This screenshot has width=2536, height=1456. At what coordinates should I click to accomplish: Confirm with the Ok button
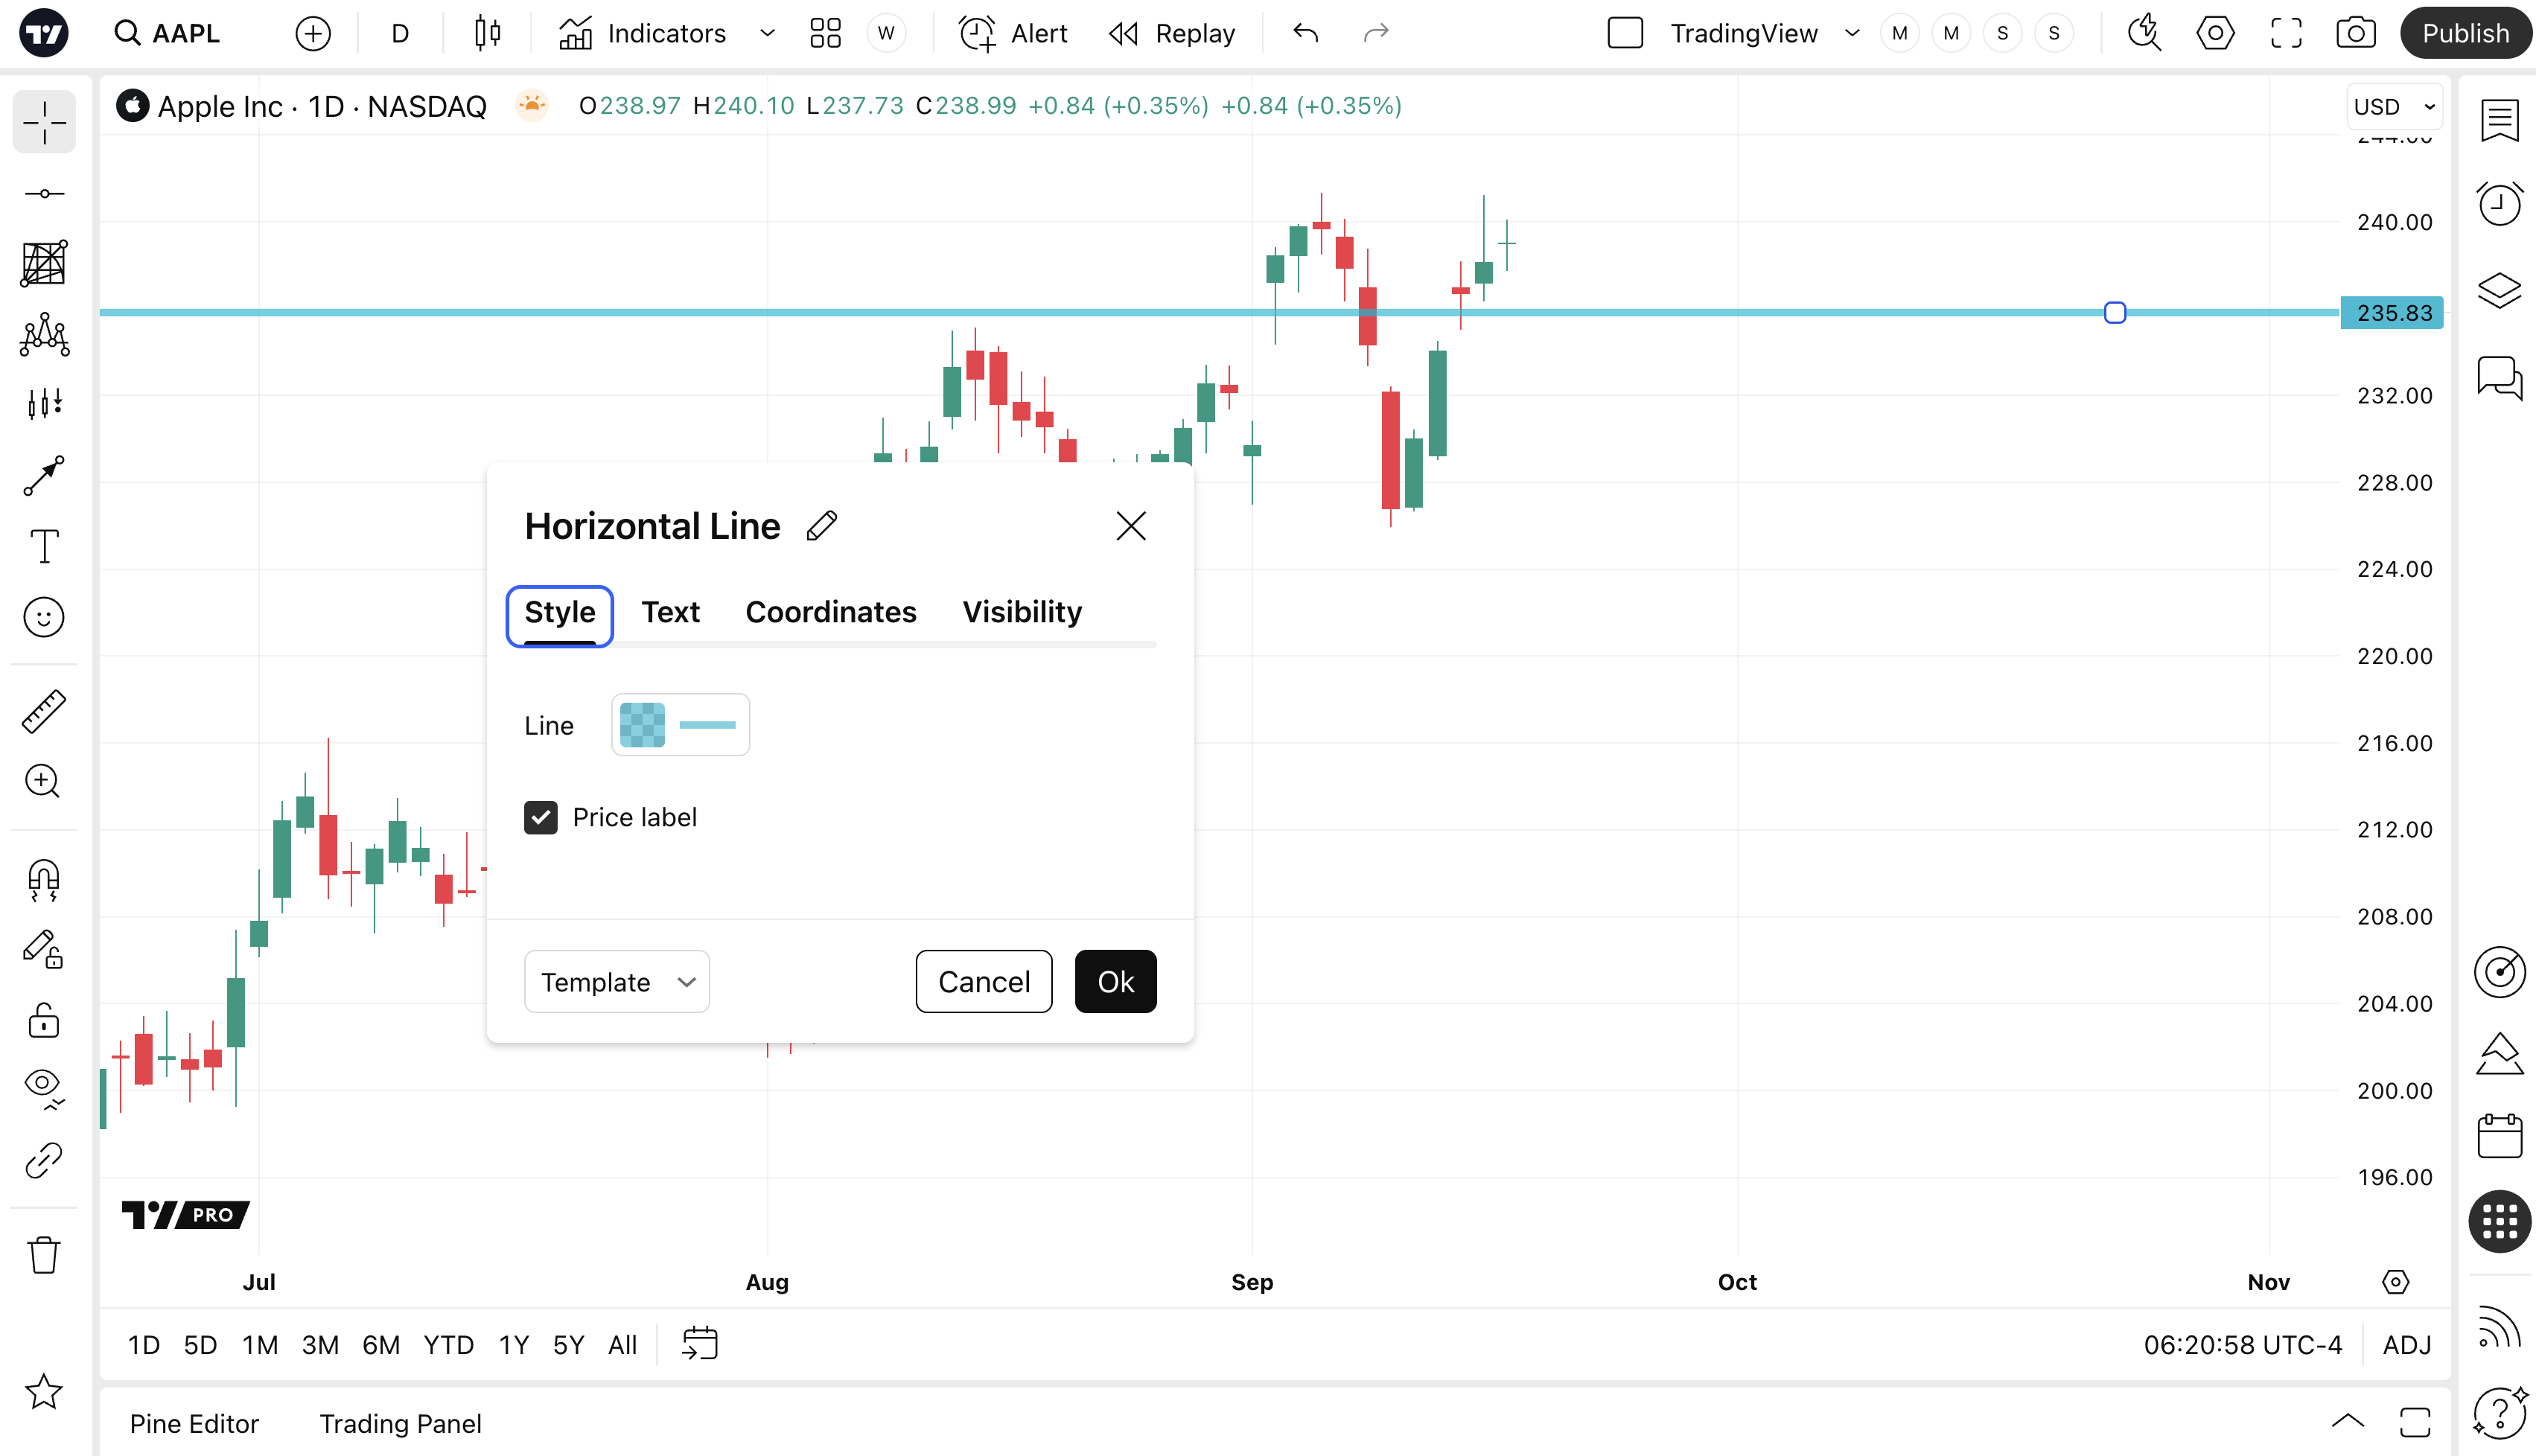pos(1115,982)
